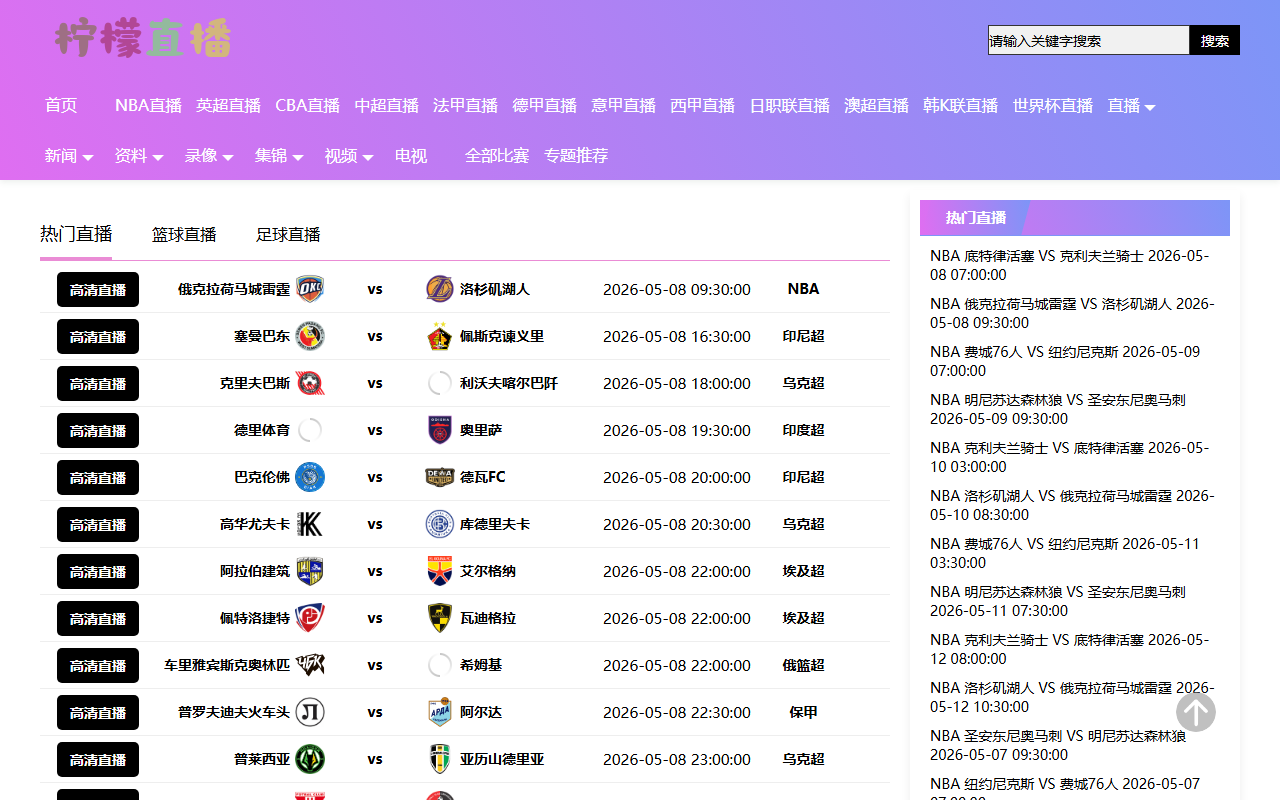The image size is (1280, 800).
Task: Click 高清直播 for the 阿拉伯建筑 match
Action: (x=98, y=572)
